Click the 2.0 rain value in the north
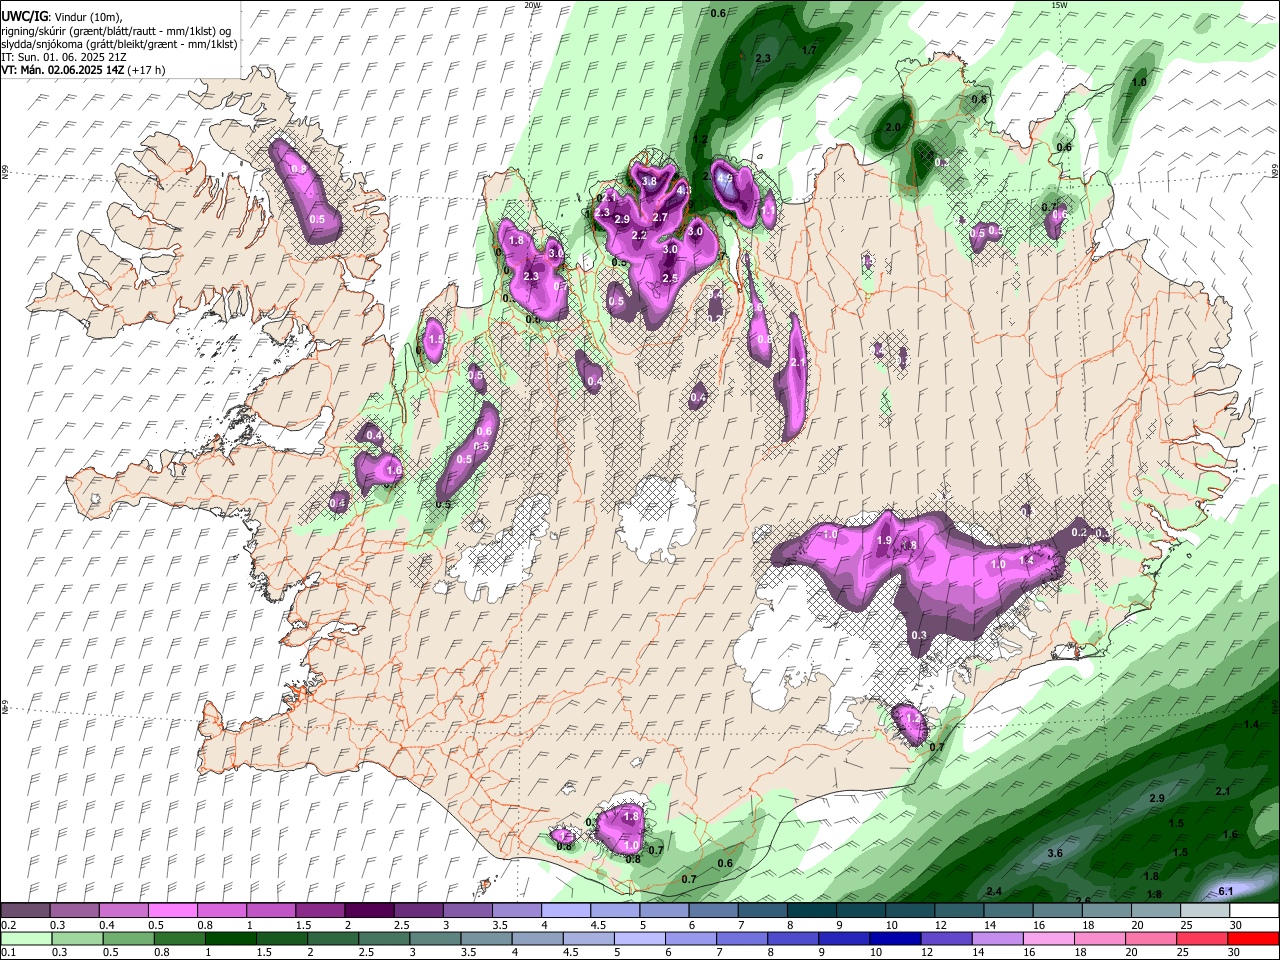 pyautogui.click(x=893, y=127)
